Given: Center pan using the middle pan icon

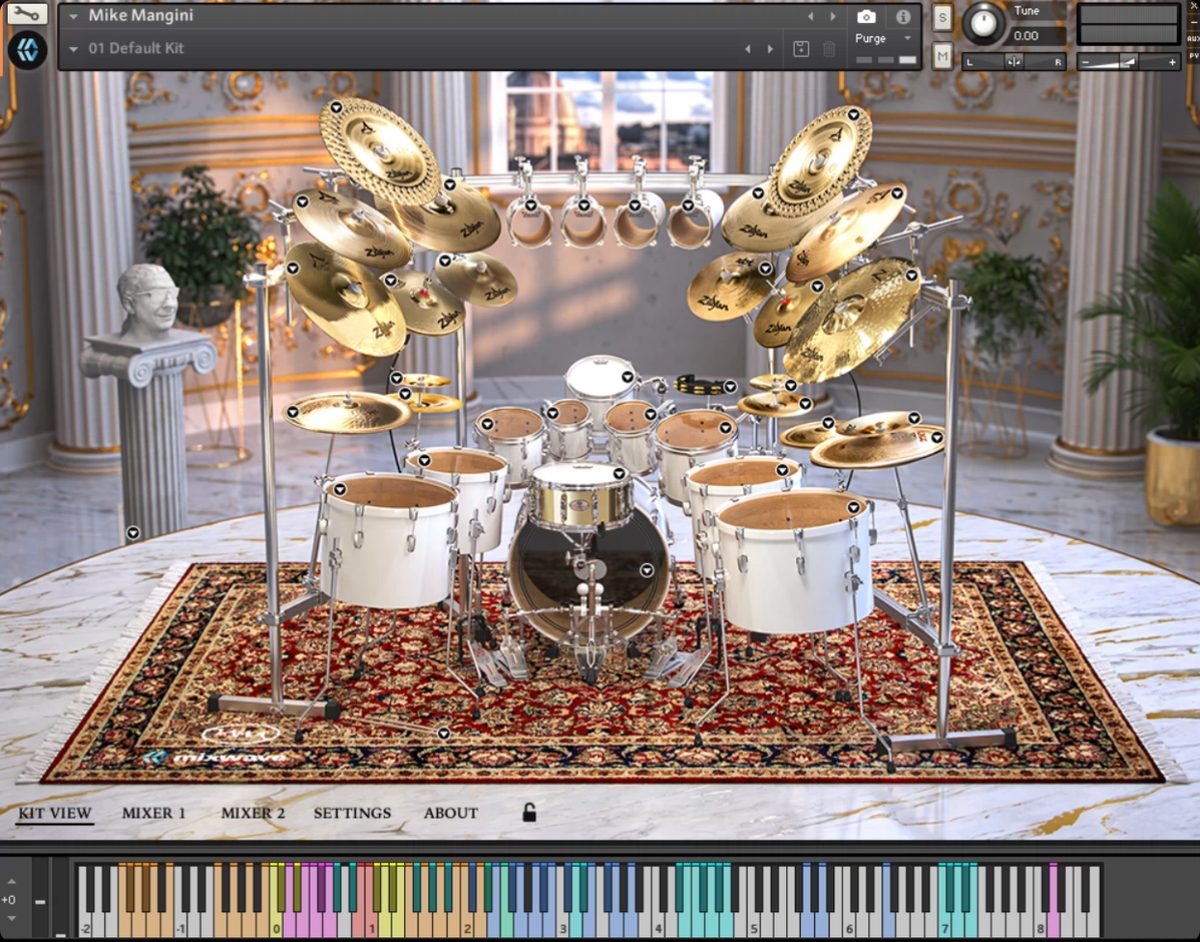Looking at the screenshot, I should click(1014, 62).
